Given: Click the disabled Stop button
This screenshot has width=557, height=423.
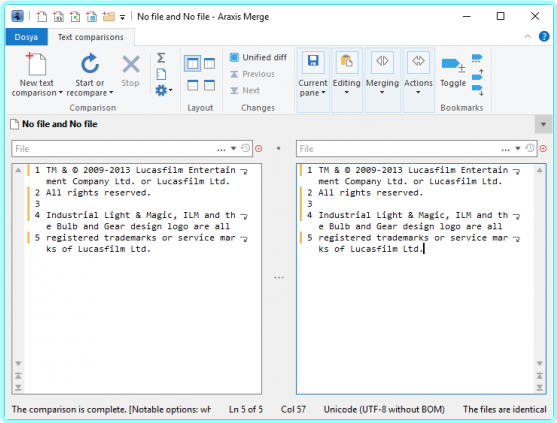Looking at the screenshot, I should [130, 71].
